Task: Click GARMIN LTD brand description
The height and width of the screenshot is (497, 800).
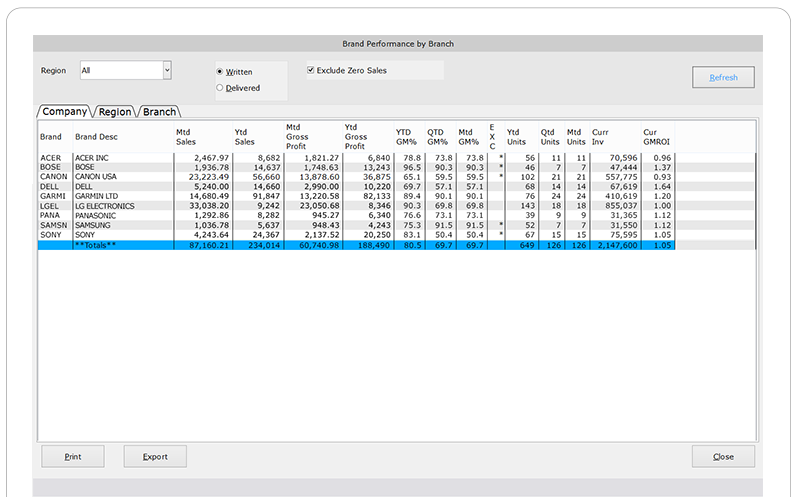Action: (96, 196)
